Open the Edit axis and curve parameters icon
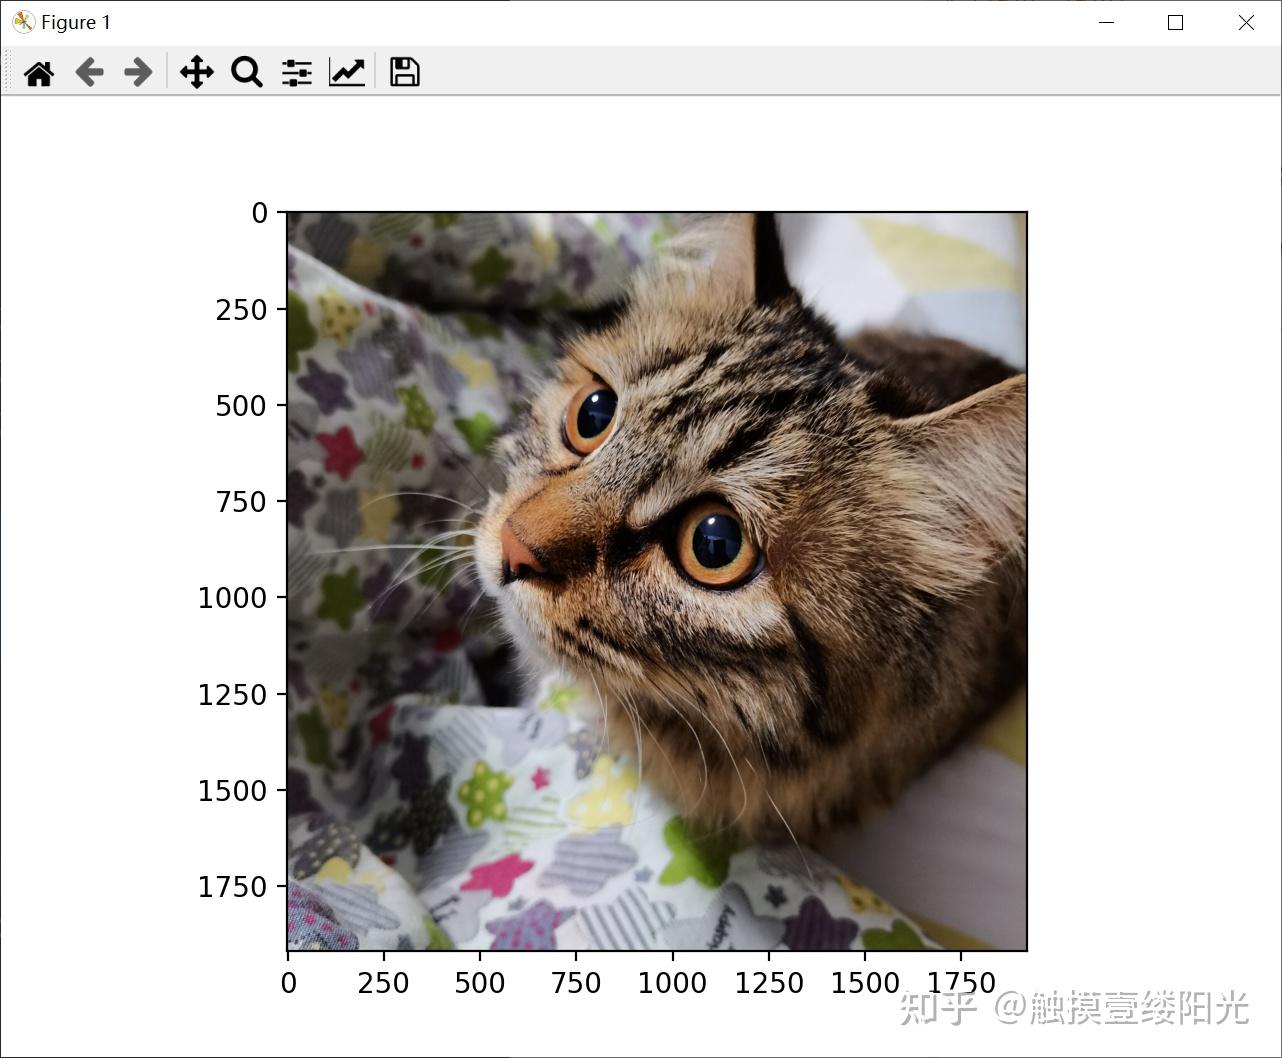Viewport: 1282px width, 1058px height. [346, 71]
